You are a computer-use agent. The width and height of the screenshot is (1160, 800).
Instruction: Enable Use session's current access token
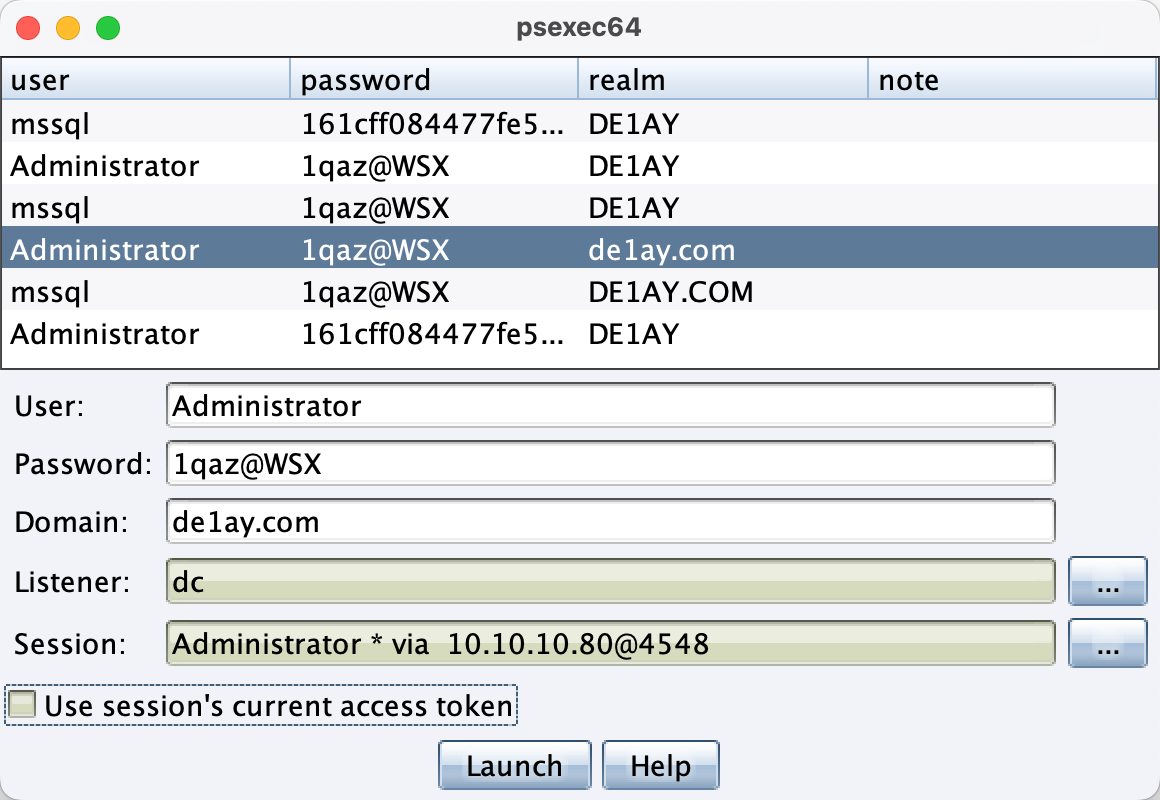pos(22,706)
